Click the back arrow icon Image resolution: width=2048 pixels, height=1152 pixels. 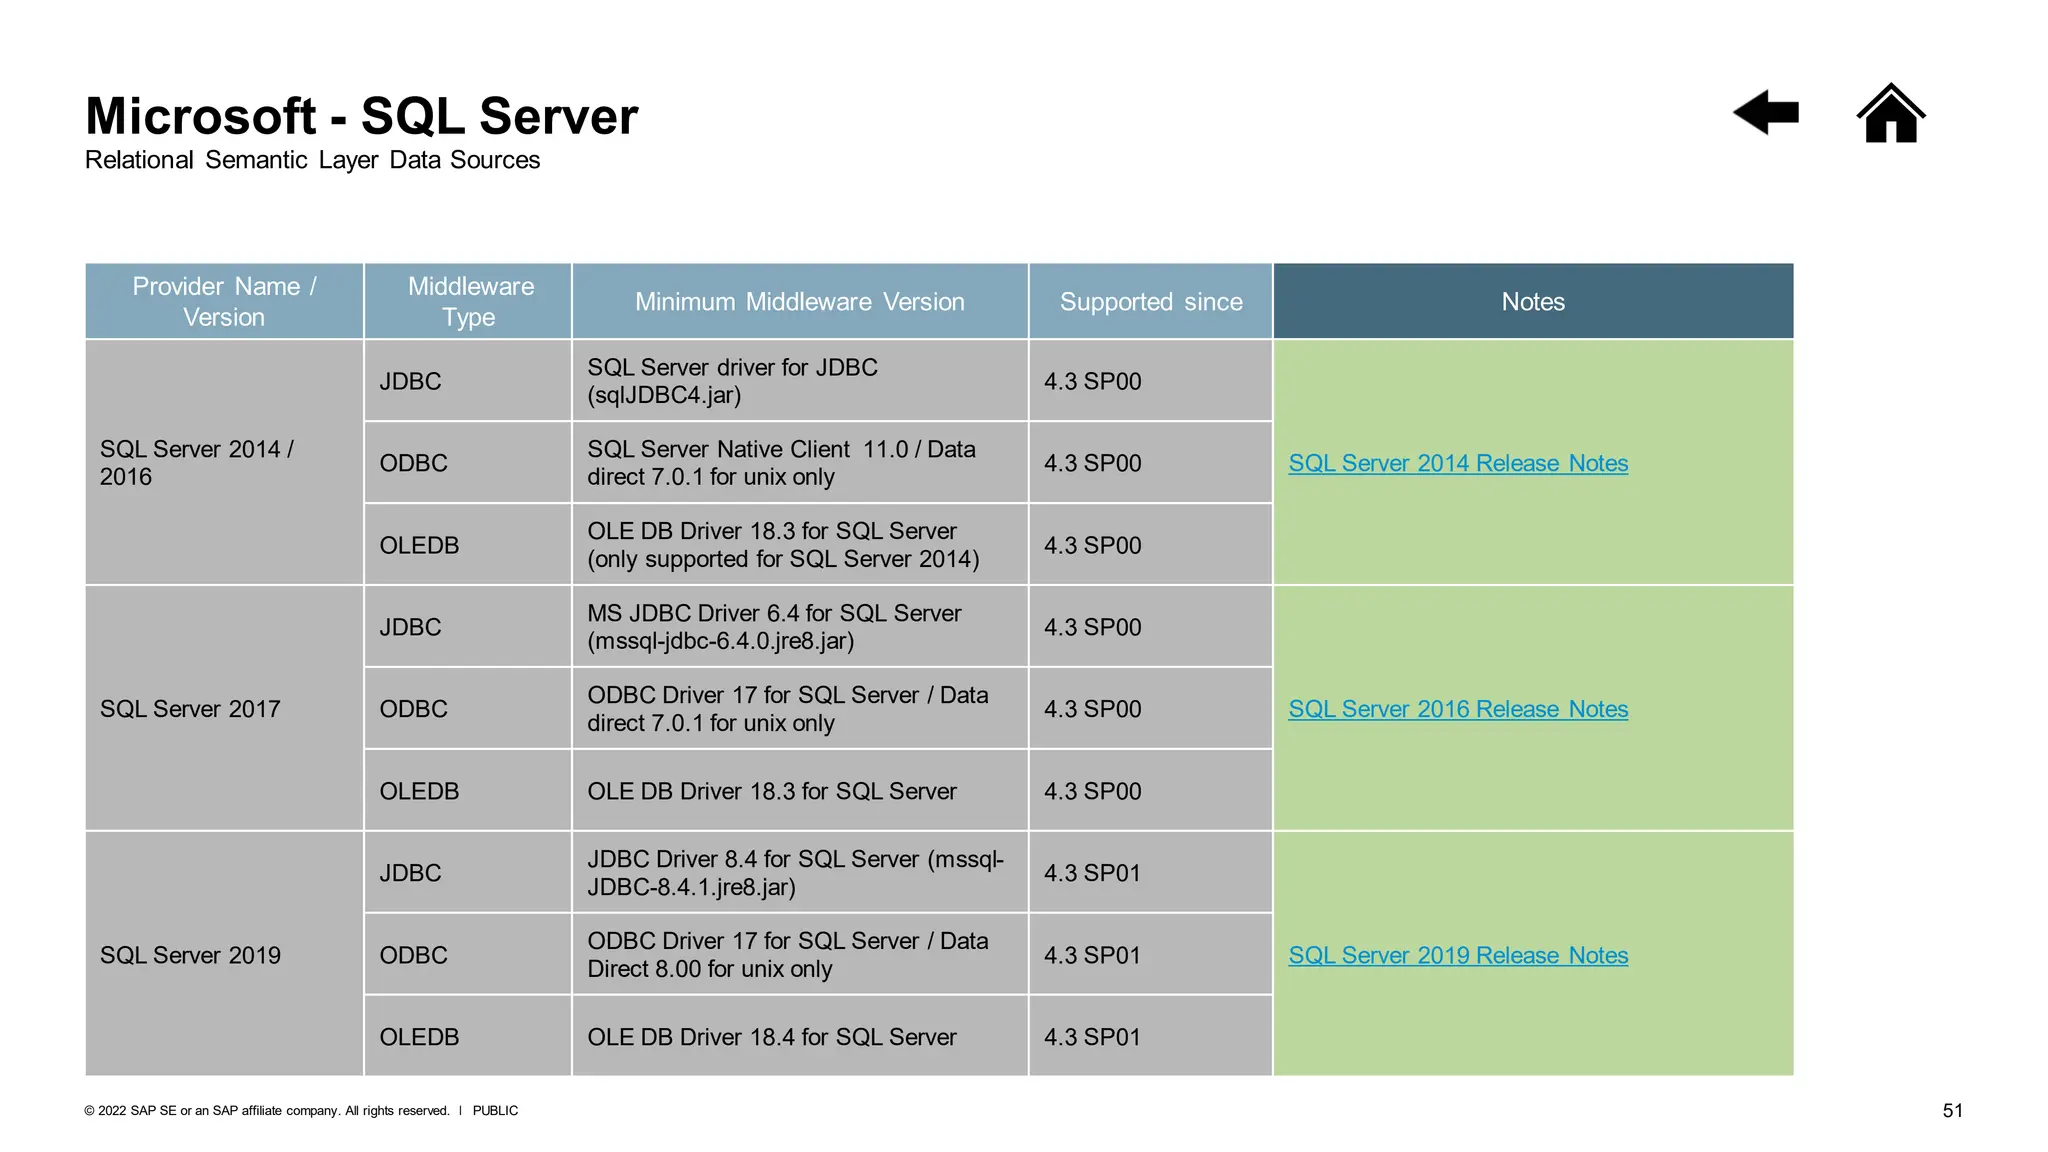(1766, 112)
